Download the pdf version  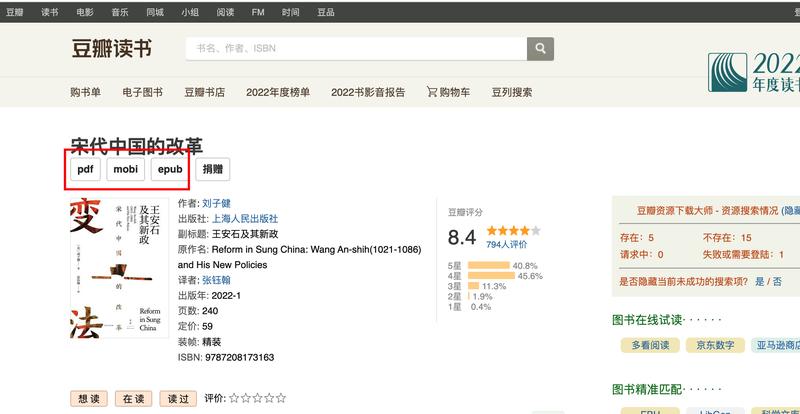click(x=85, y=169)
